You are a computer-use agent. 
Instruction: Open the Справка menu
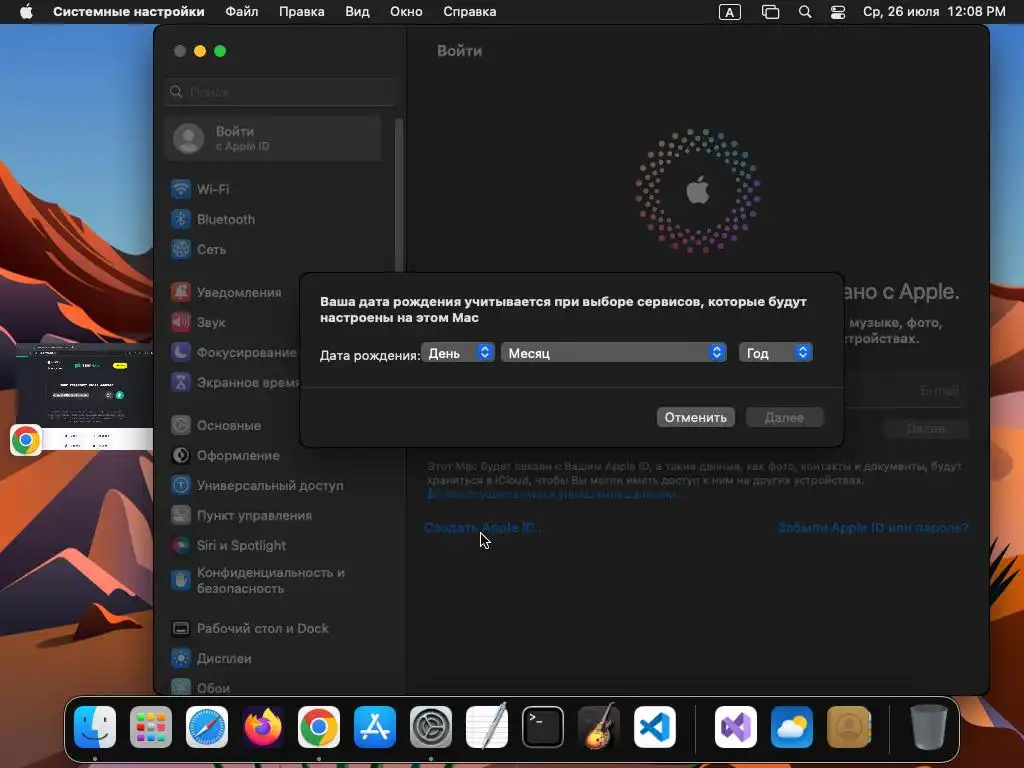point(470,12)
